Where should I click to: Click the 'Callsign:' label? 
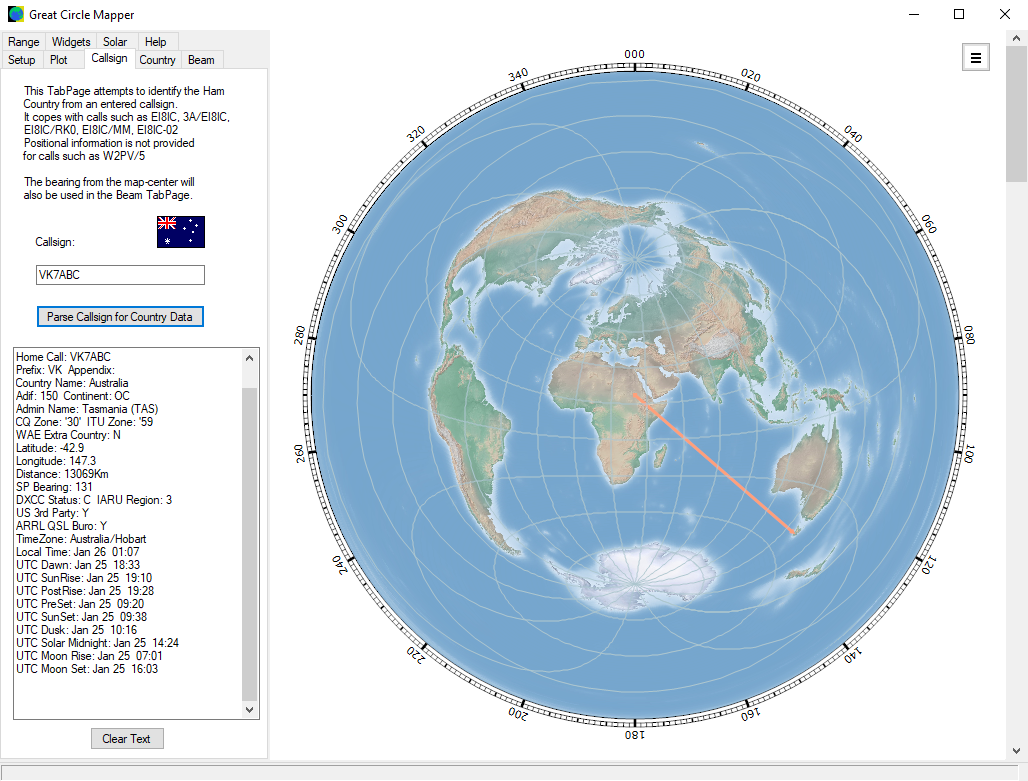point(55,242)
